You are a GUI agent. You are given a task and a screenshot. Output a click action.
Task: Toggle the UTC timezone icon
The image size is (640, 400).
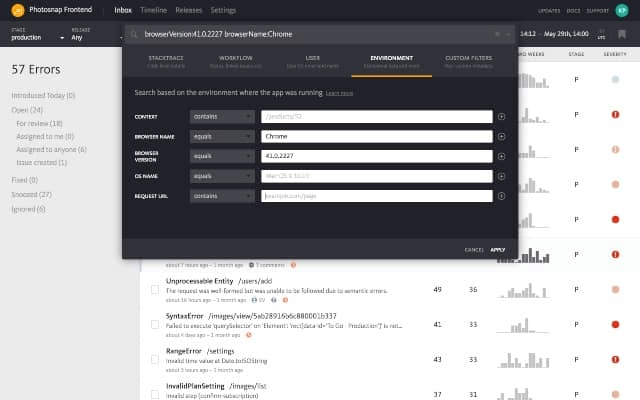pos(601,34)
